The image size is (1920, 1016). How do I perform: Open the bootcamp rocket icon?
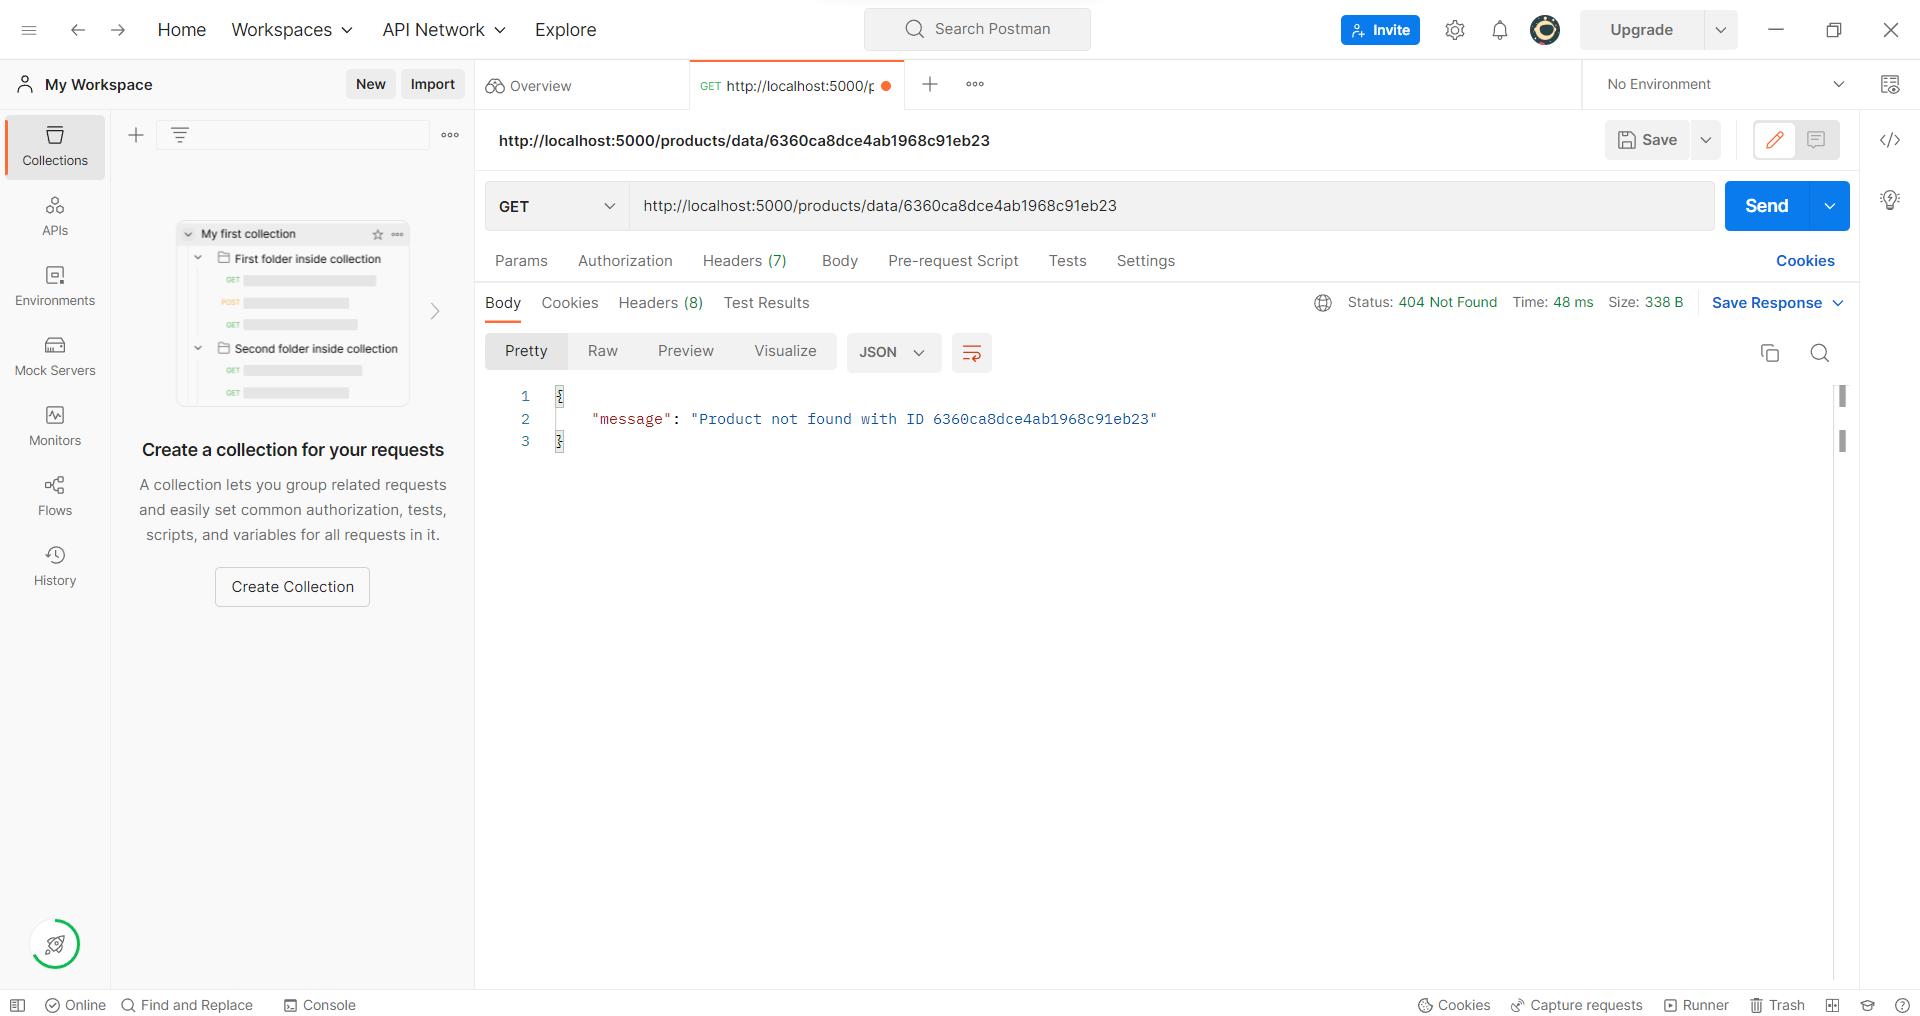click(55, 944)
